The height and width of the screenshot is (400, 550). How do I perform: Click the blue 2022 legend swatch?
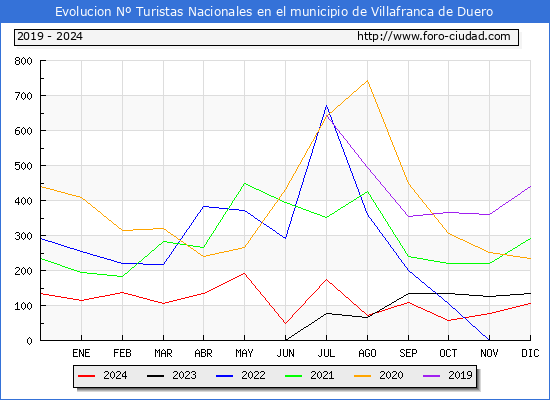[x=224, y=376]
